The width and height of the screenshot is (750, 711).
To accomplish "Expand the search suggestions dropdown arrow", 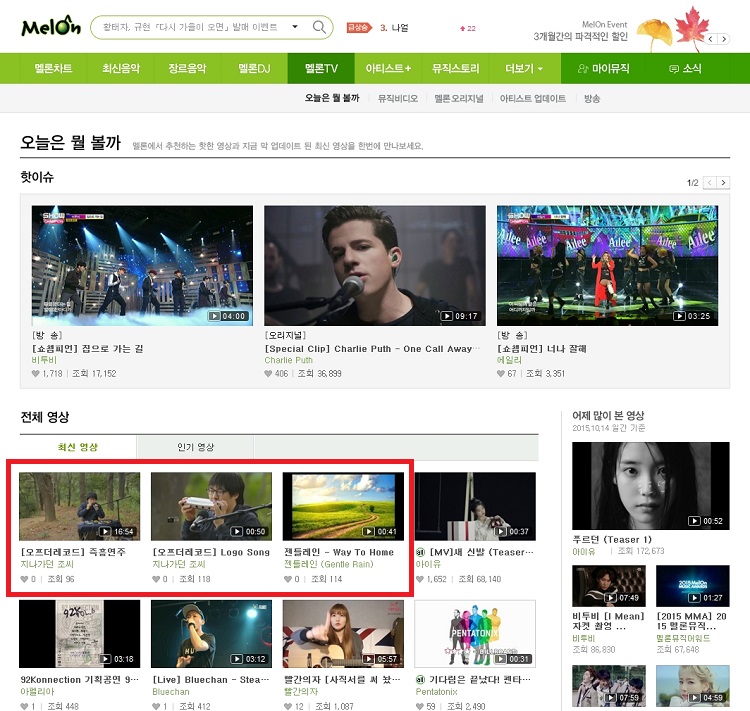I will coord(295,27).
